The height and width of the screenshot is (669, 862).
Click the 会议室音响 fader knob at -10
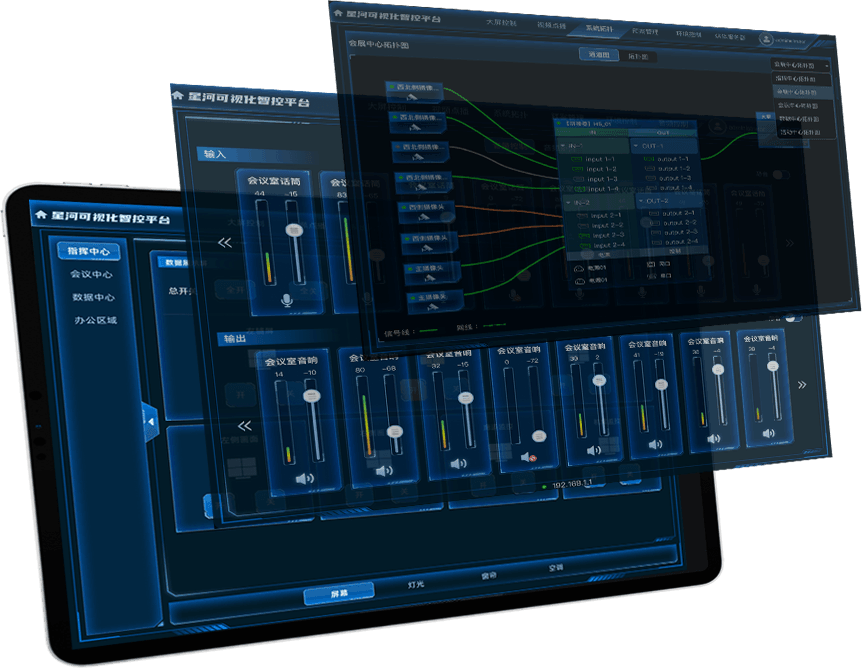312,395
